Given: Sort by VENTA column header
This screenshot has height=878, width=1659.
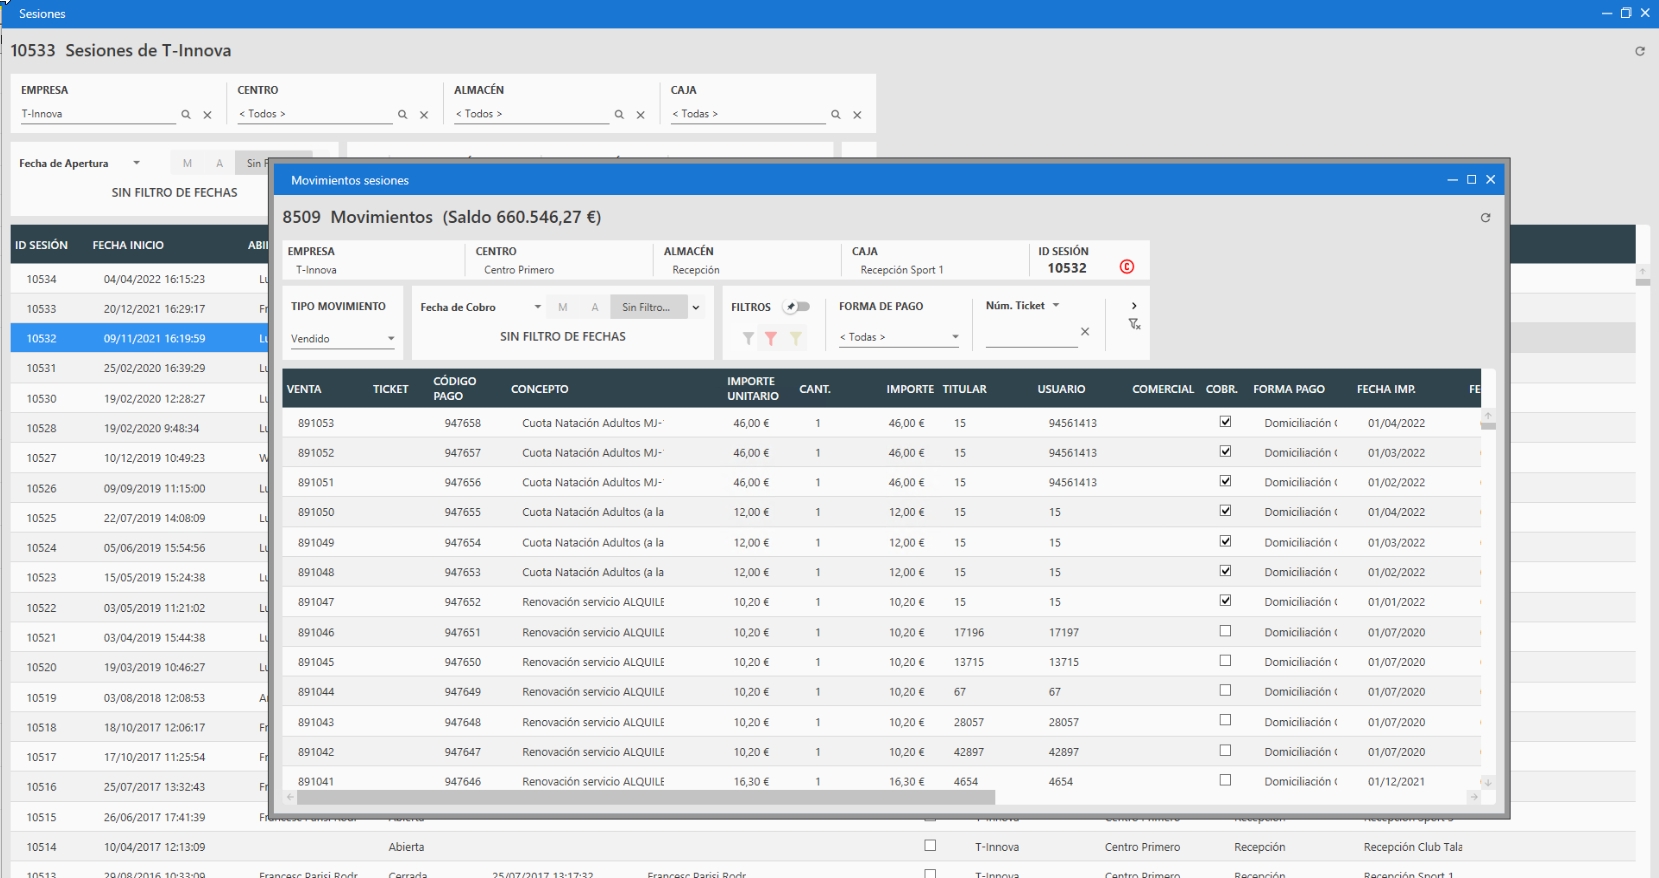Looking at the screenshot, I should click(304, 389).
